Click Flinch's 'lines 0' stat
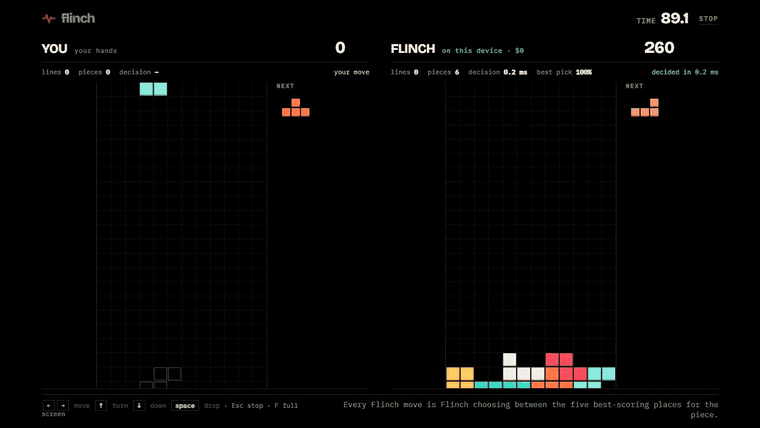Screen dimensions: 760x428 [404, 72]
